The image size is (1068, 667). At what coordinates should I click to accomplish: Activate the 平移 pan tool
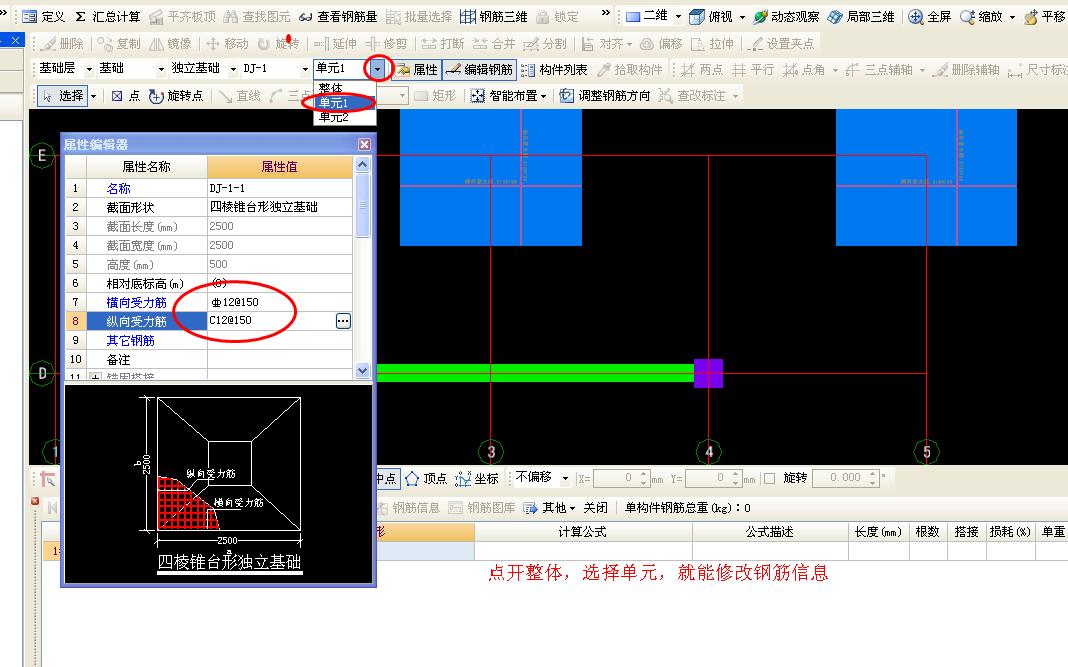tap(1046, 16)
